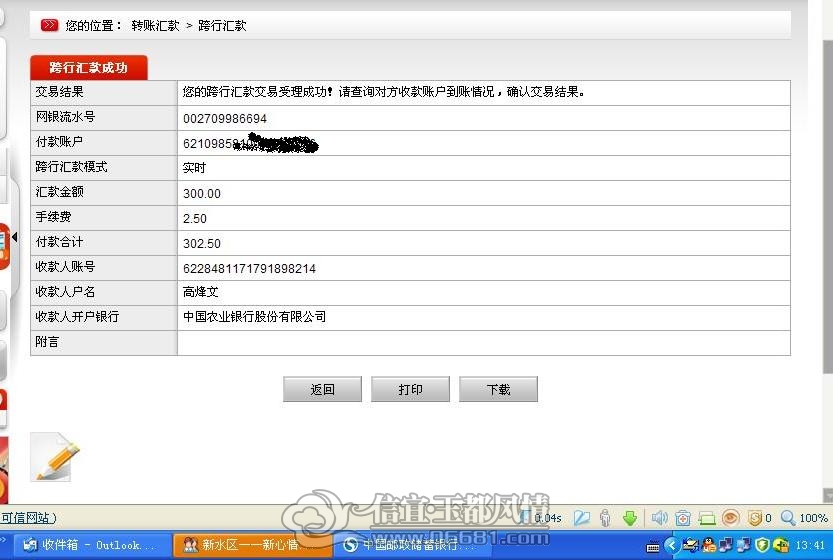This screenshot has height=560, width=833.
Task: Click the 打印 print button
Action: (410, 389)
